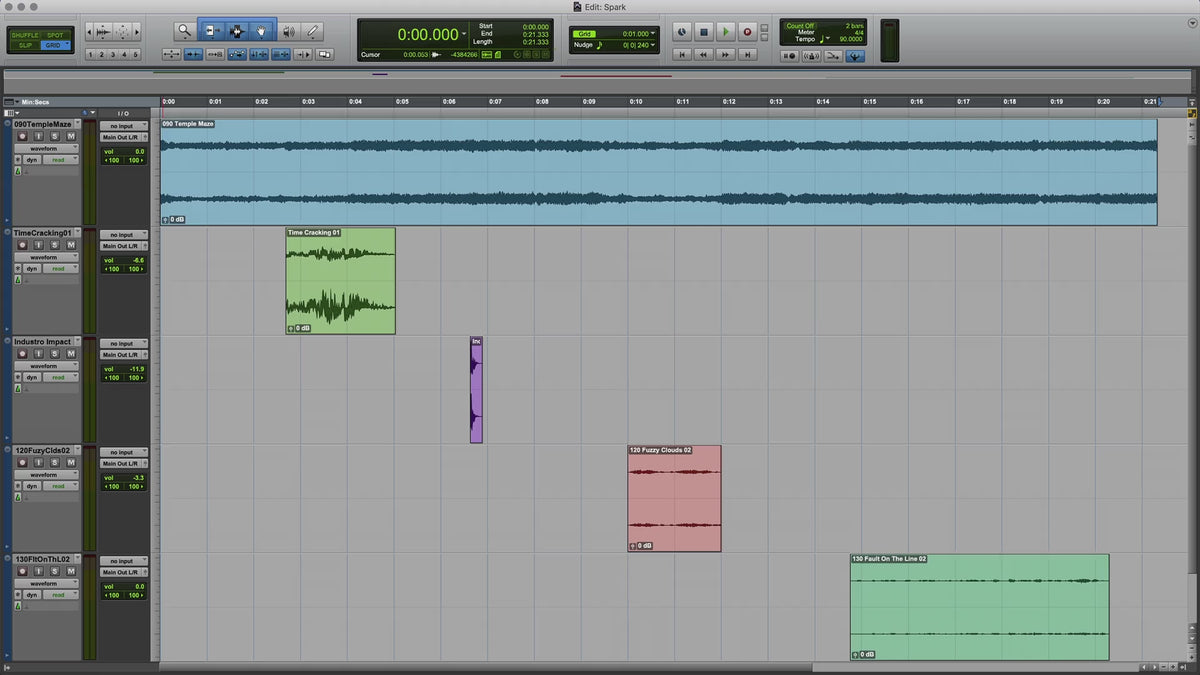1200x675 pixels.
Task: Select the Grabber hand tool
Action: click(262, 32)
